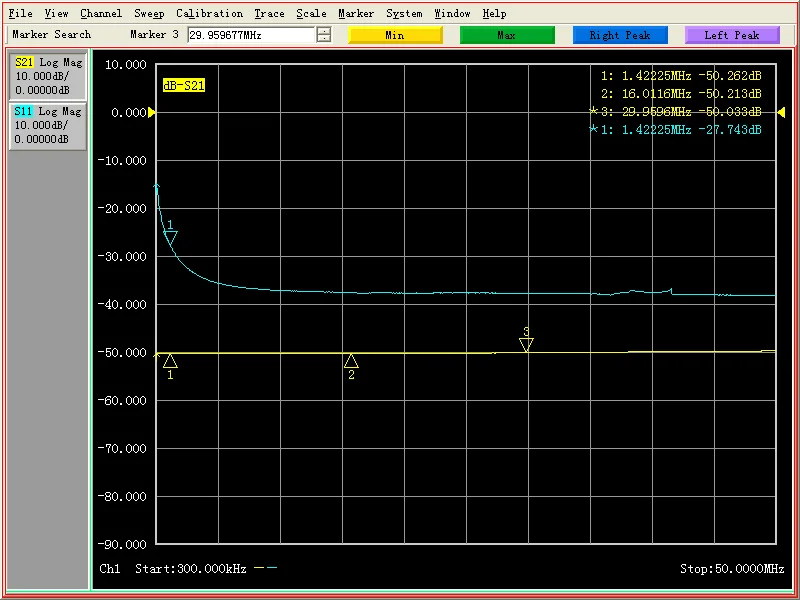Screen dimensions: 800x600
Task: Open the Scale menu
Action: tap(310, 13)
